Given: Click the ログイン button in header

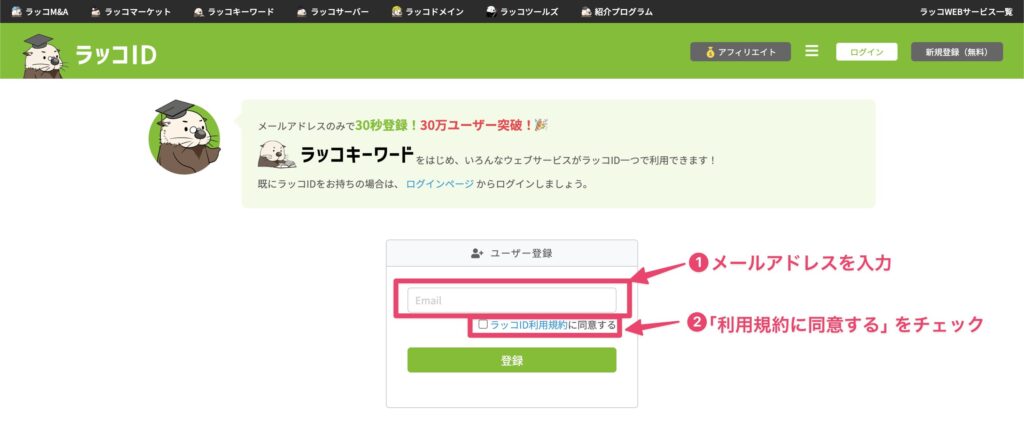Looking at the screenshot, I should (x=867, y=52).
